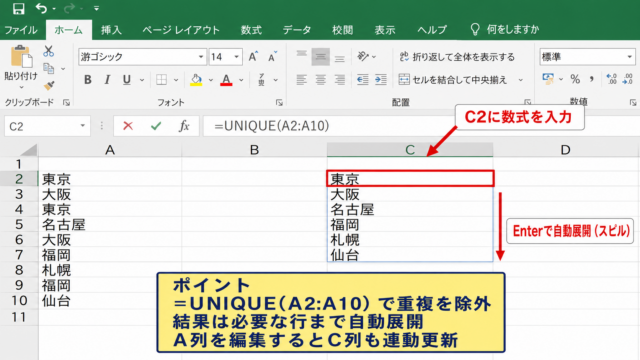Toggle Underline formatting
The height and width of the screenshot is (360, 640).
[x=127, y=80]
